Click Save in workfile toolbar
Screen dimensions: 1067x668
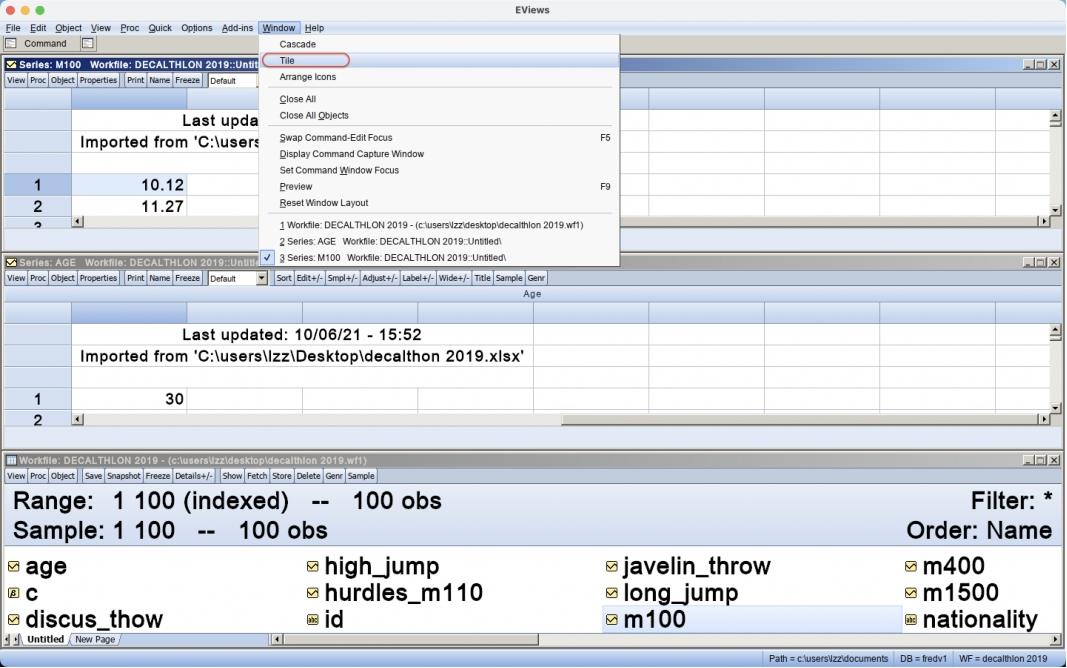click(x=93, y=476)
